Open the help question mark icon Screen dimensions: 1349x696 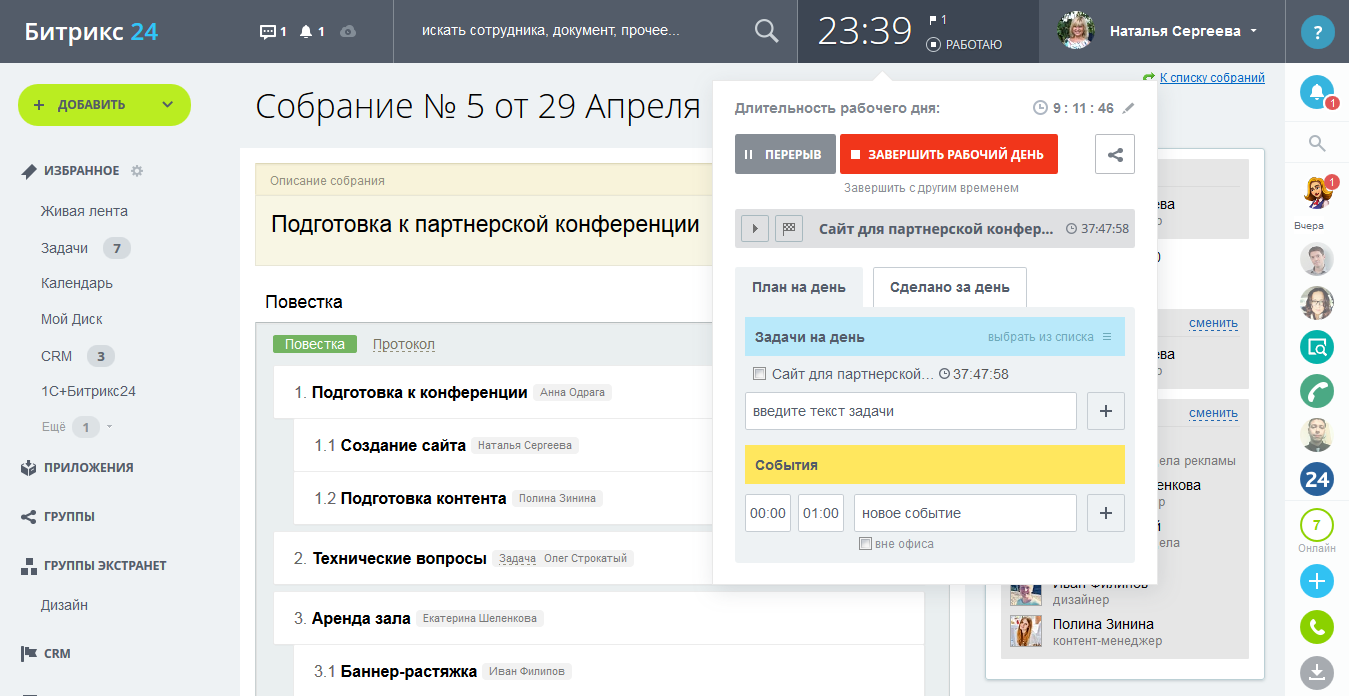[1317, 31]
